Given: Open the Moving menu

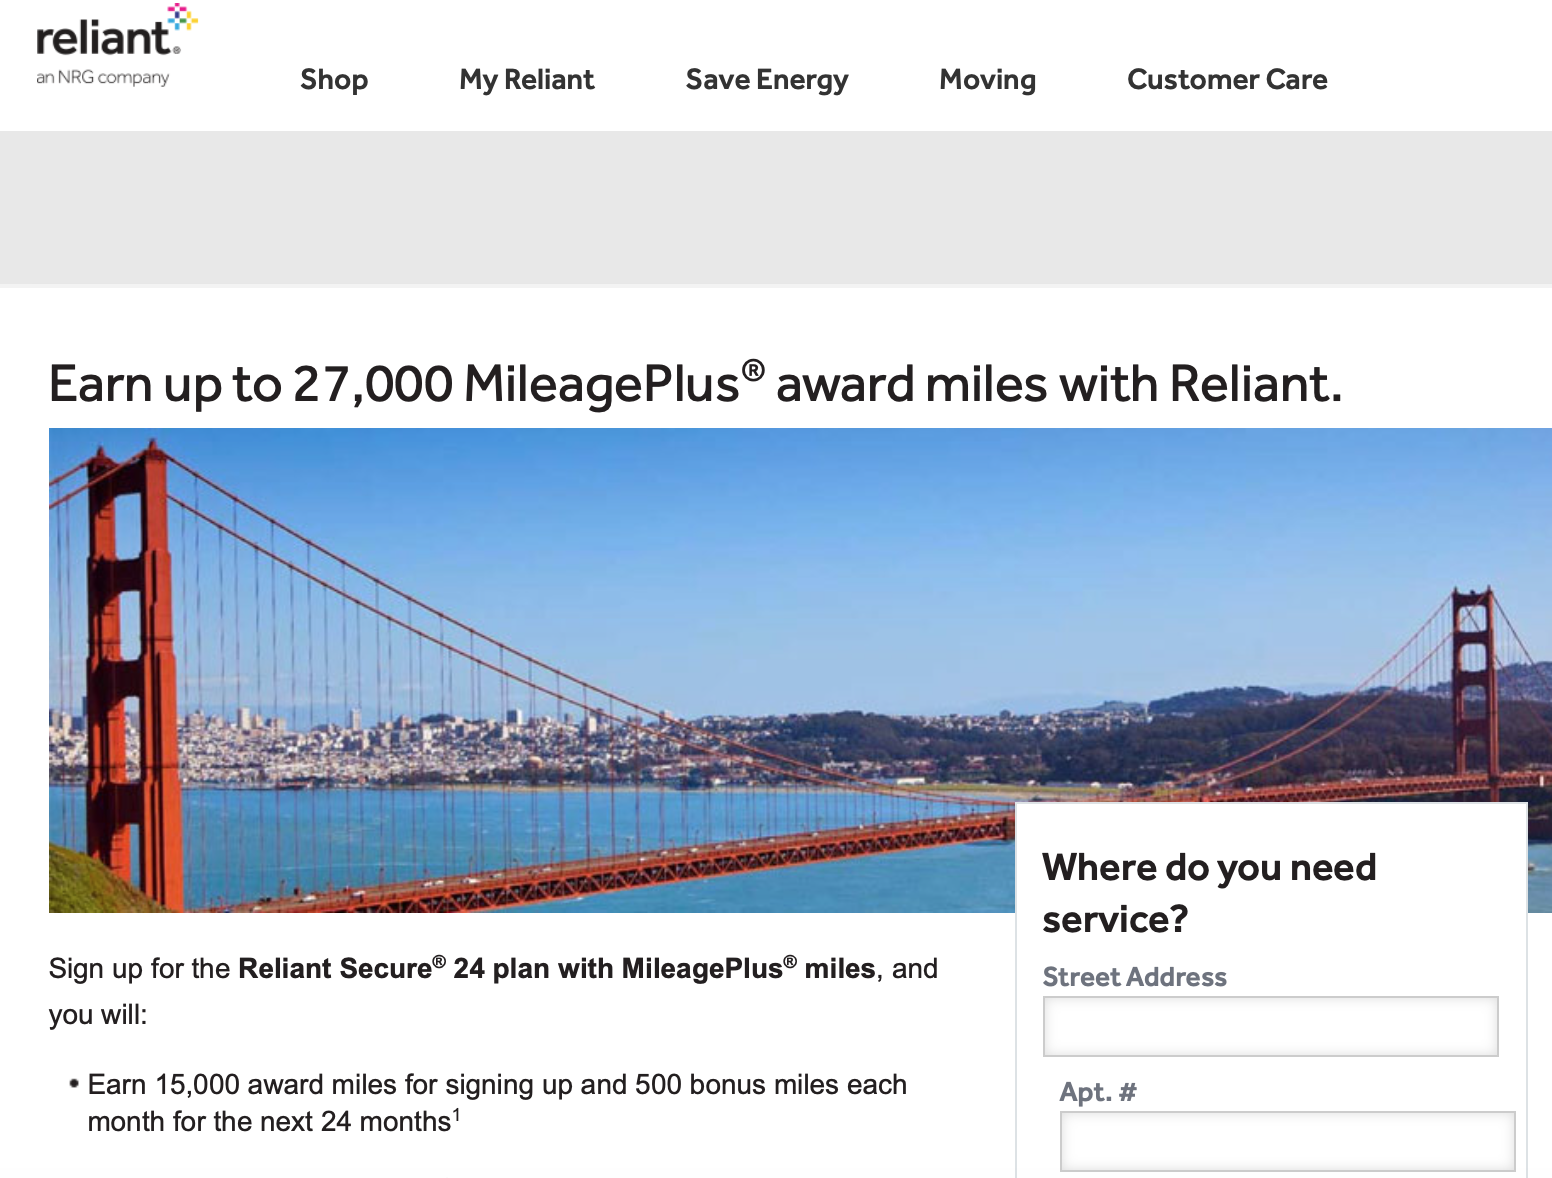Looking at the screenshot, I should tap(987, 80).
